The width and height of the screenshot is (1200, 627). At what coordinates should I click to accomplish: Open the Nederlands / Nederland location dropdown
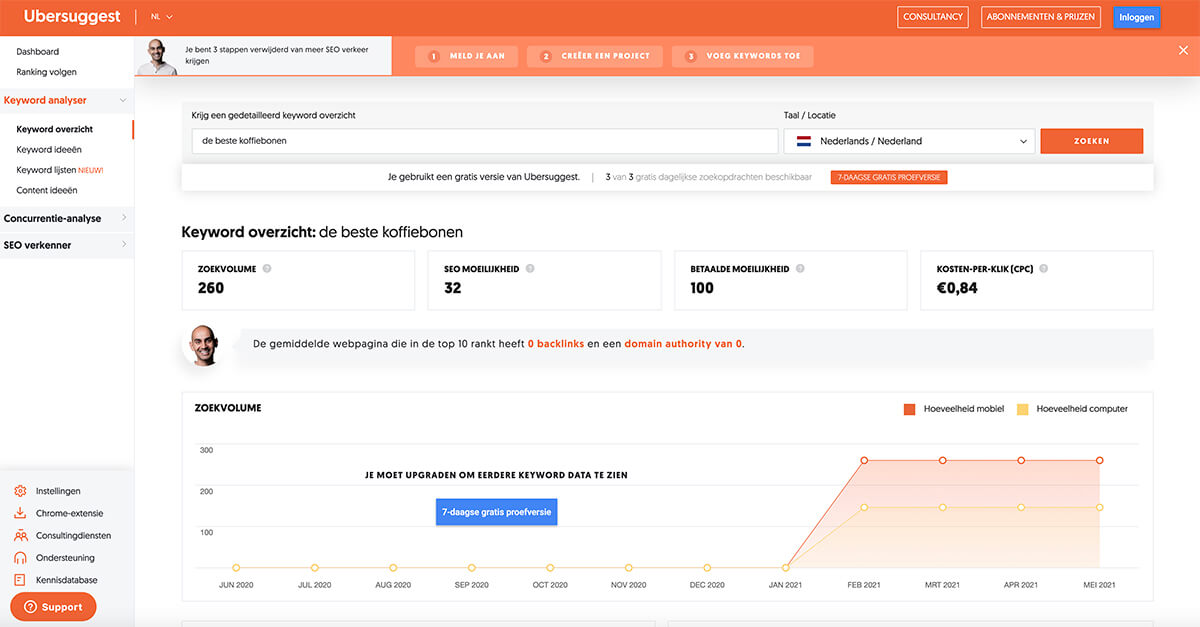(909, 141)
